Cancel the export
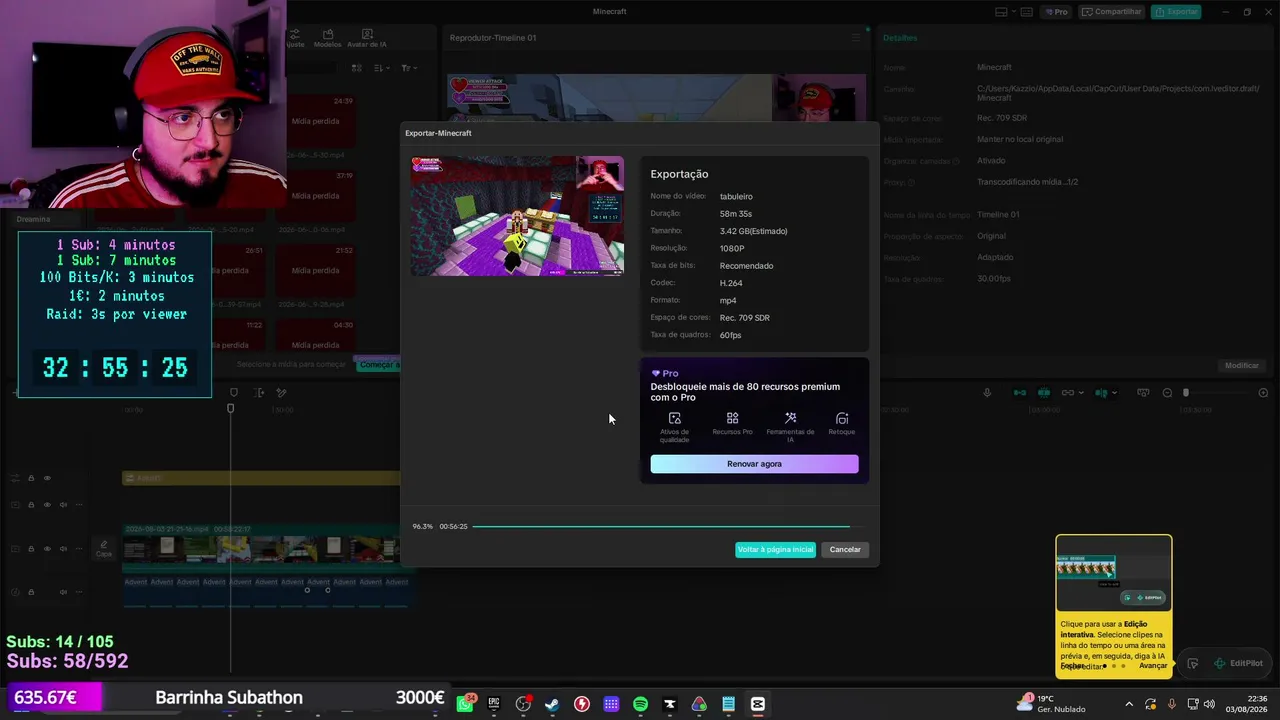 click(845, 549)
